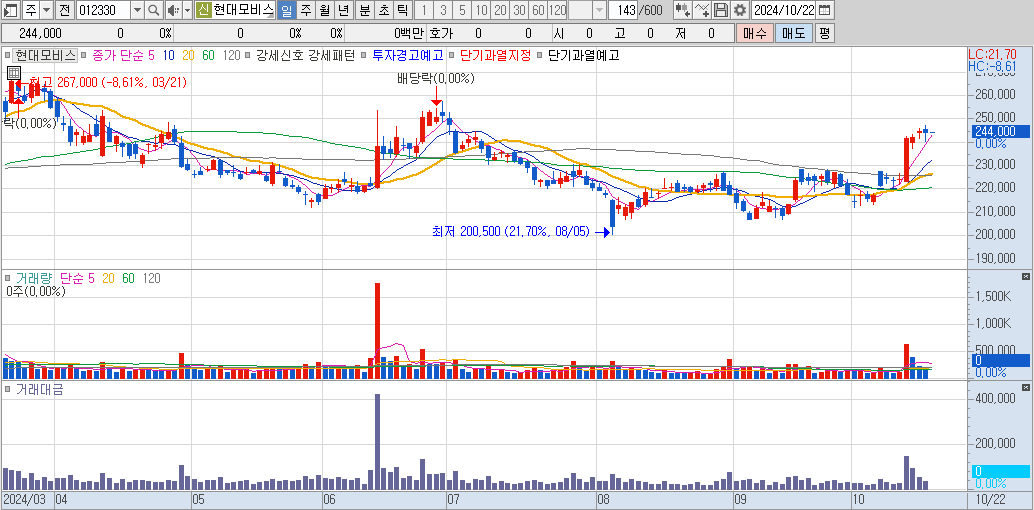The height and width of the screenshot is (510, 1034).
Task: Select interval 60 button
Action: [x=538, y=10]
